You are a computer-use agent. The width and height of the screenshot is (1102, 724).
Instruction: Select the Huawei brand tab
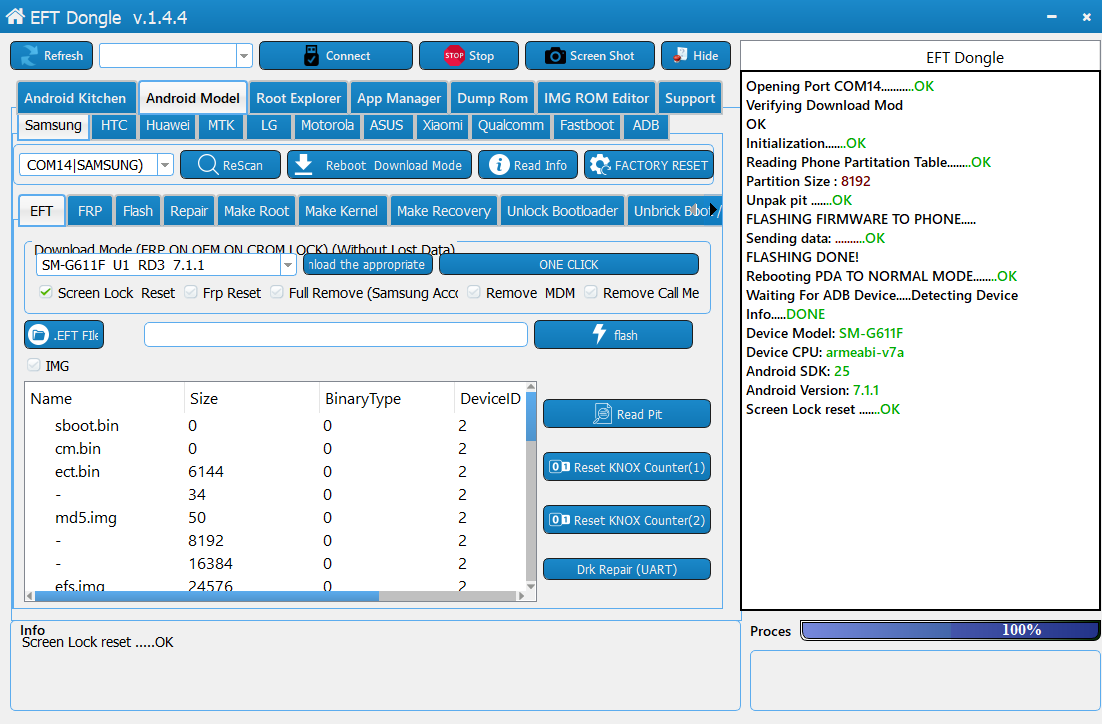click(x=168, y=125)
